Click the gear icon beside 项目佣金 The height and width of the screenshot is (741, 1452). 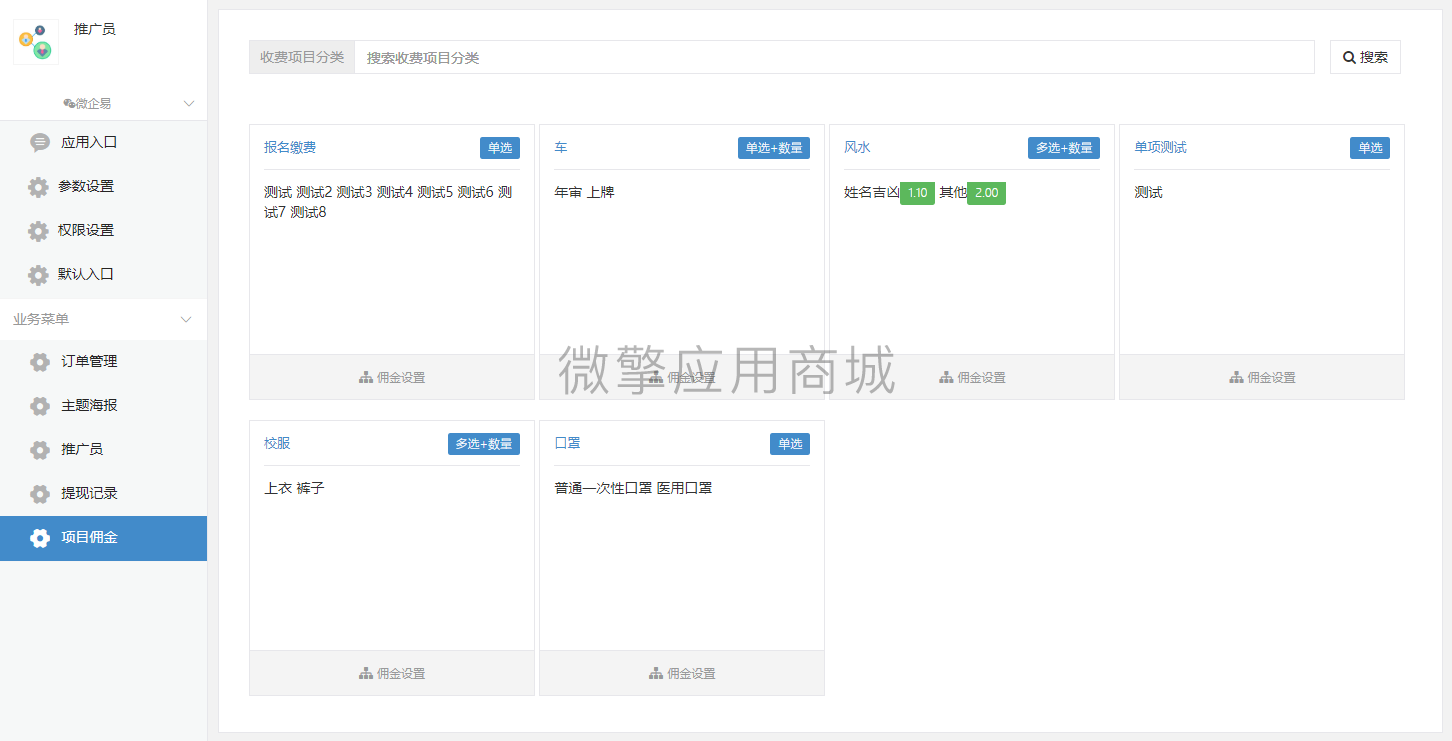click(40, 538)
